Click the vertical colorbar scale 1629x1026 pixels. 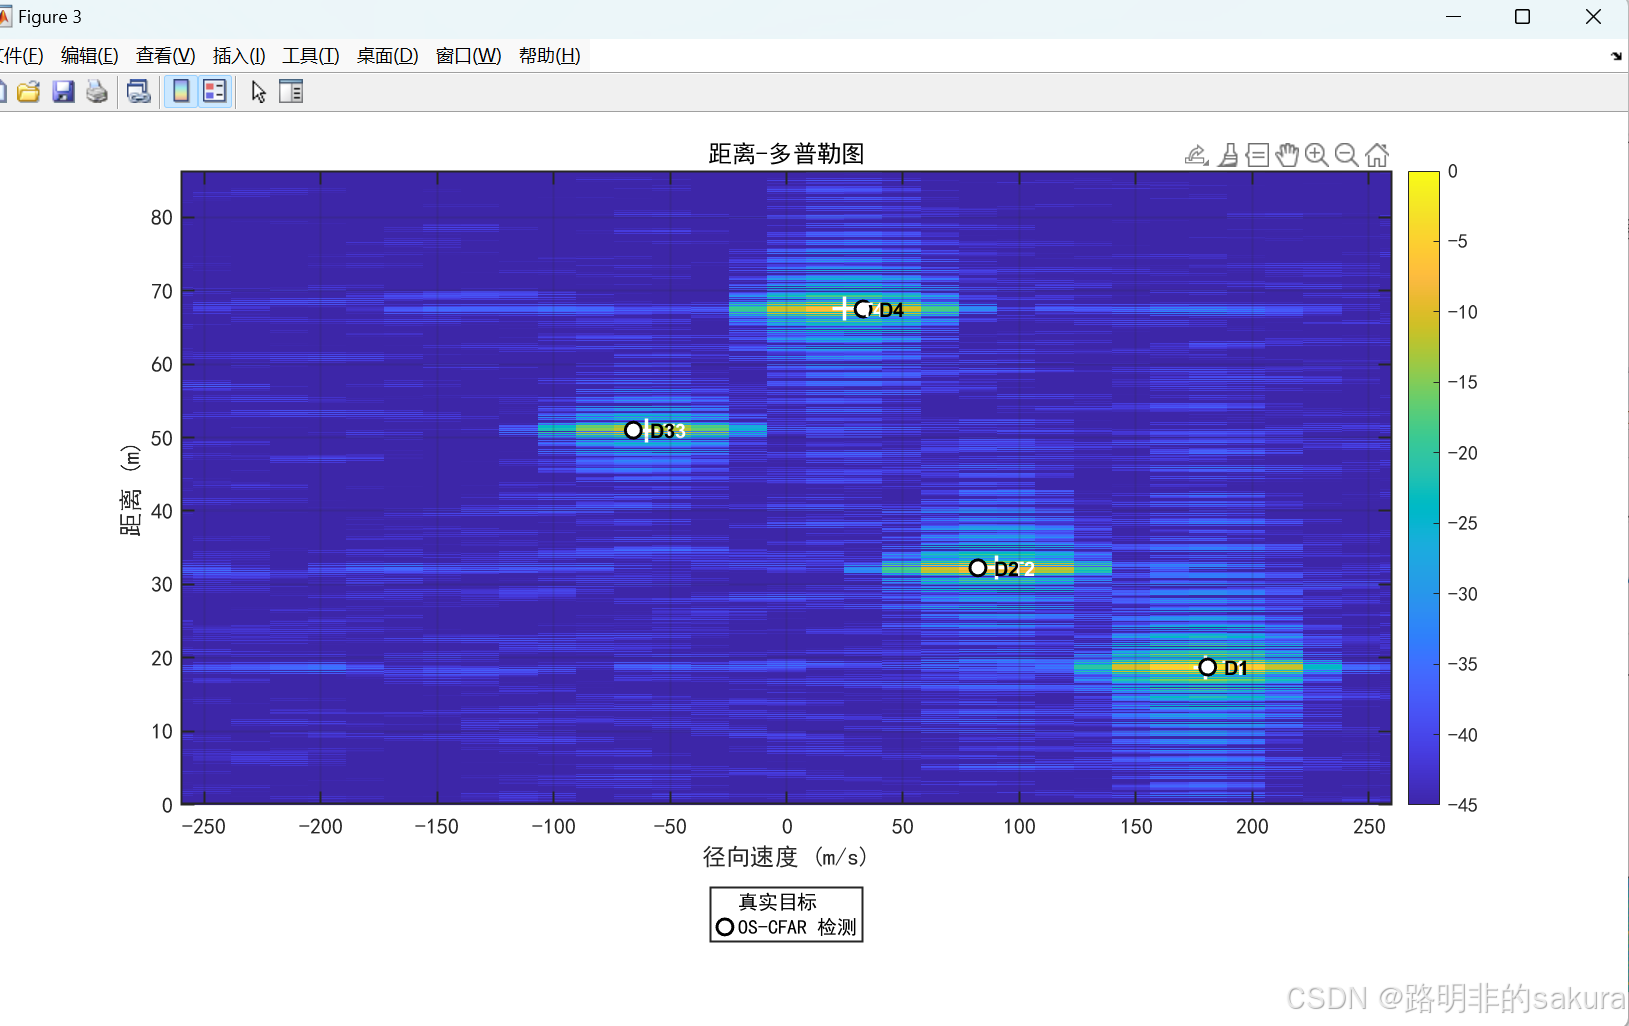tap(1424, 488)
